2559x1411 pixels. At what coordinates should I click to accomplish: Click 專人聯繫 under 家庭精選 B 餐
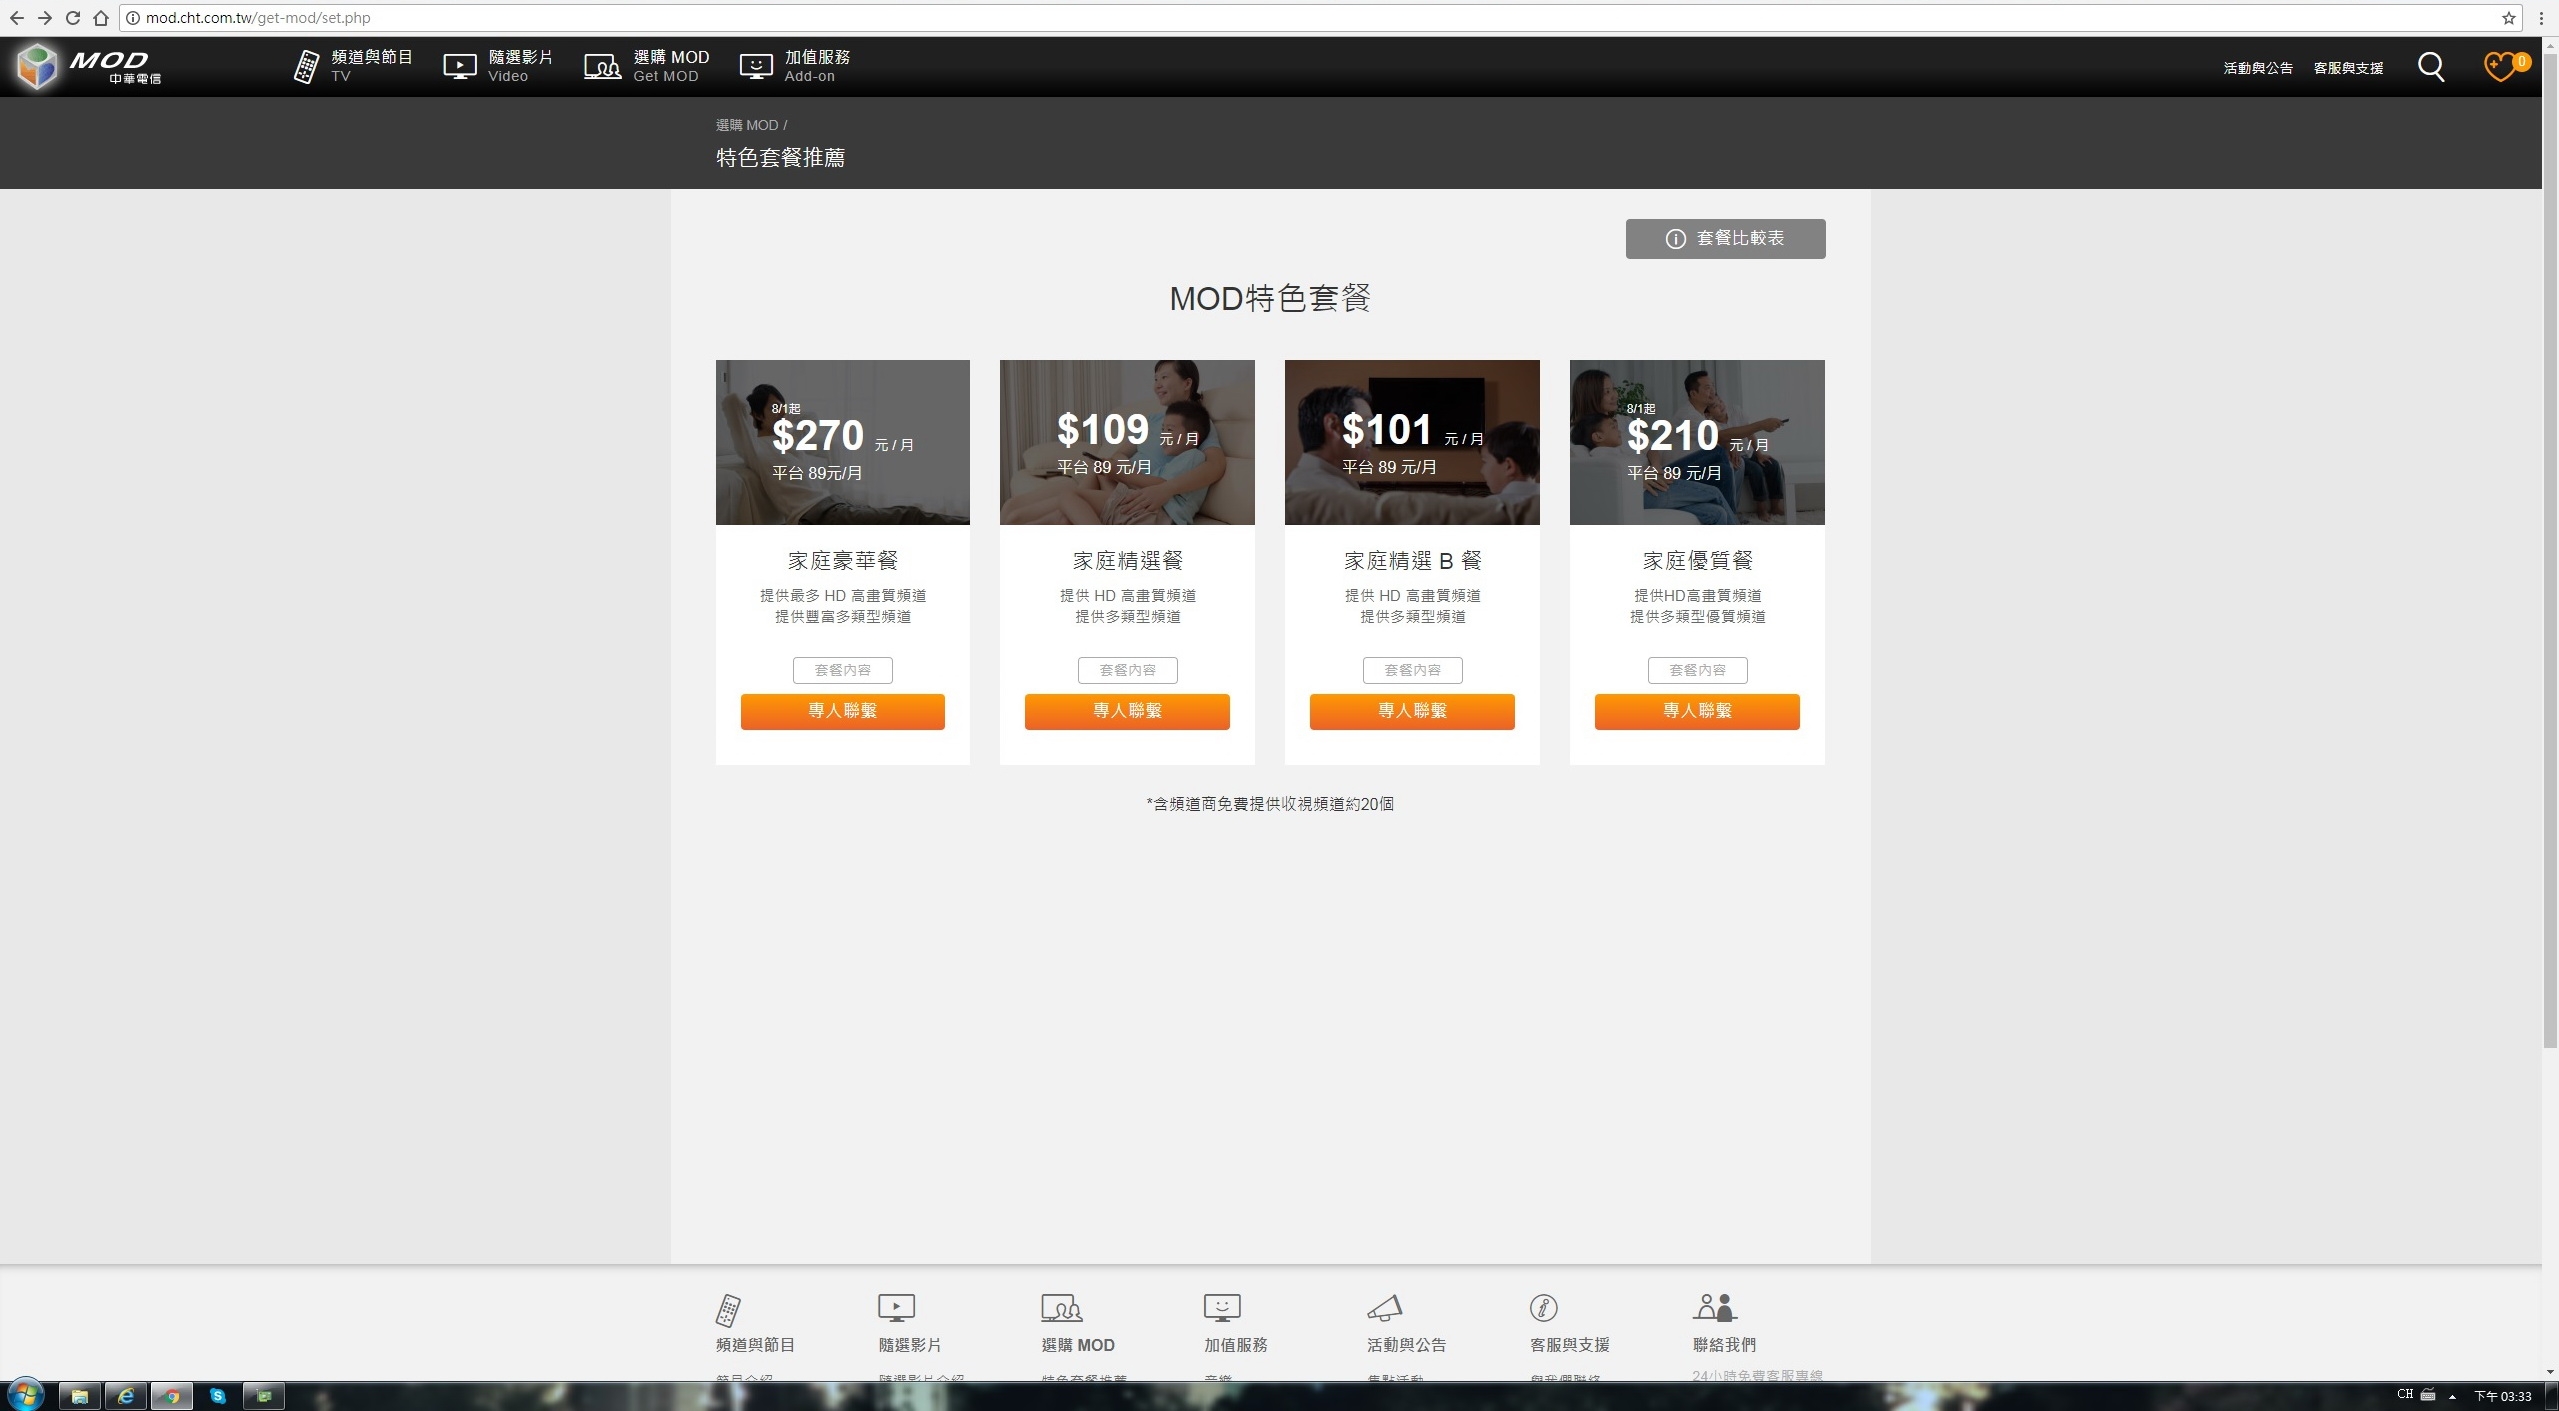click(x=1411, y=711)
